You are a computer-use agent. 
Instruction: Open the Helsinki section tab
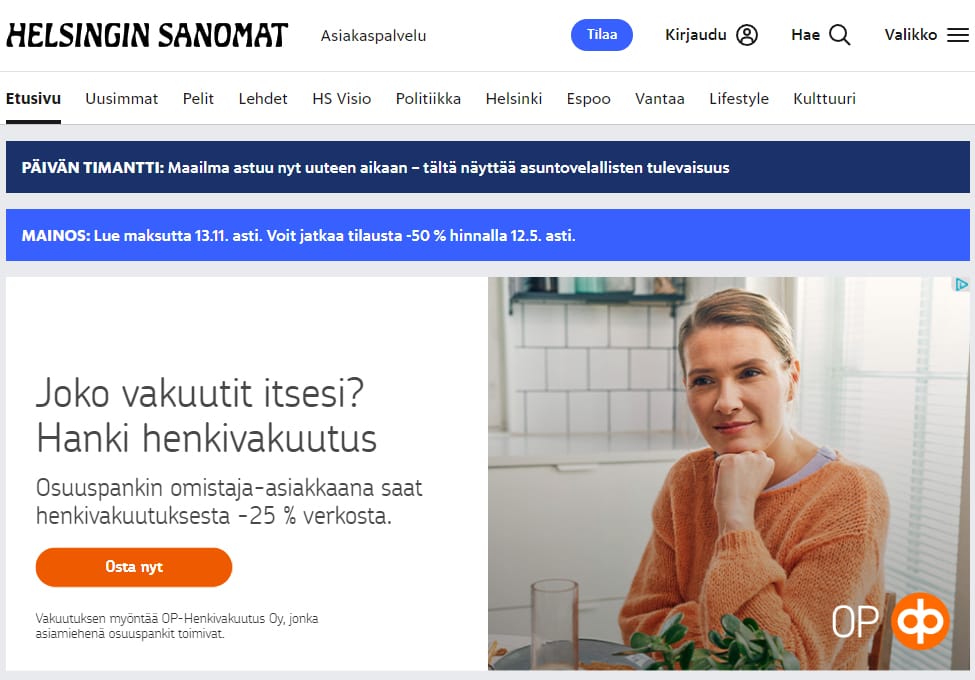click(x=514, y=99)
